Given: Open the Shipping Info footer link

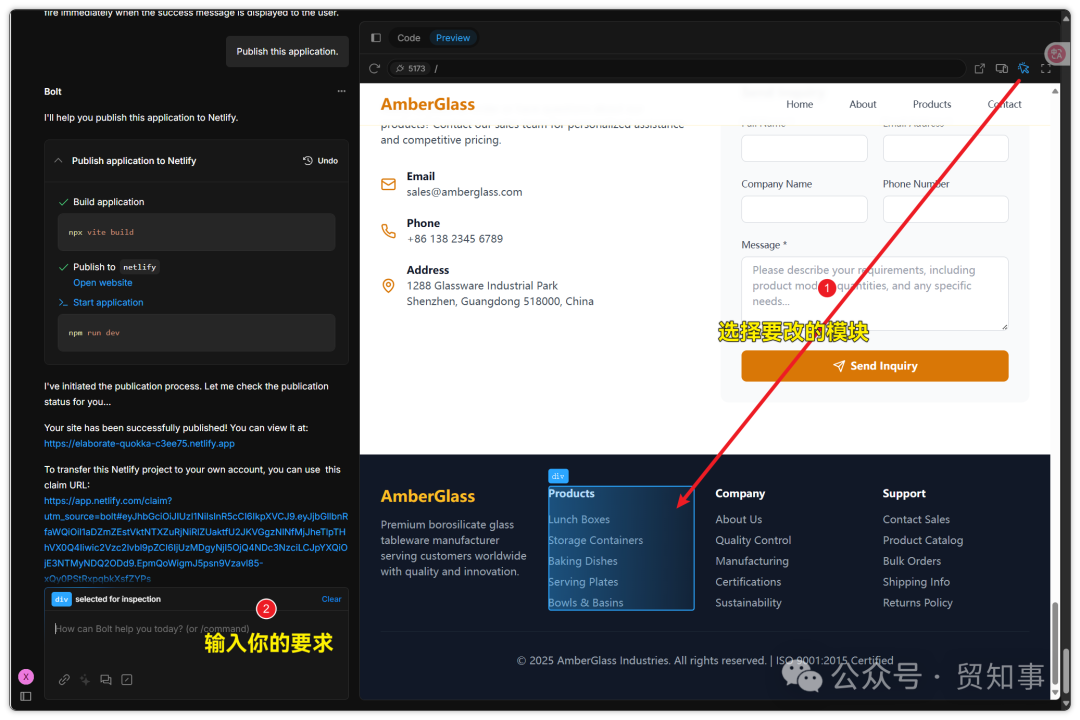Looking at the screenshot, I should [x=916, y=582].
